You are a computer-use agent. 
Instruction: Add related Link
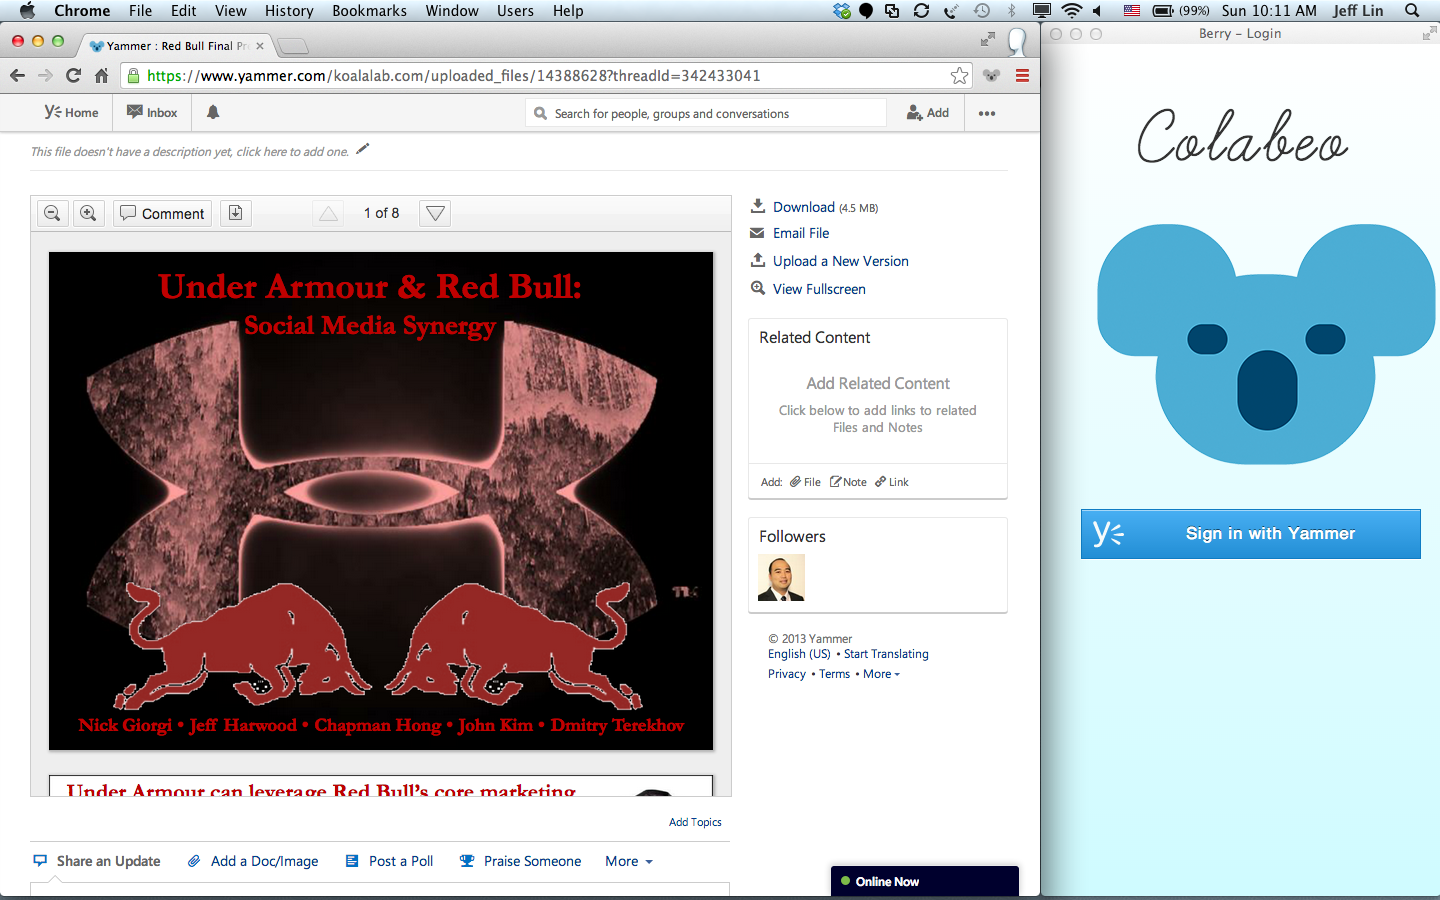click(892, 482)
